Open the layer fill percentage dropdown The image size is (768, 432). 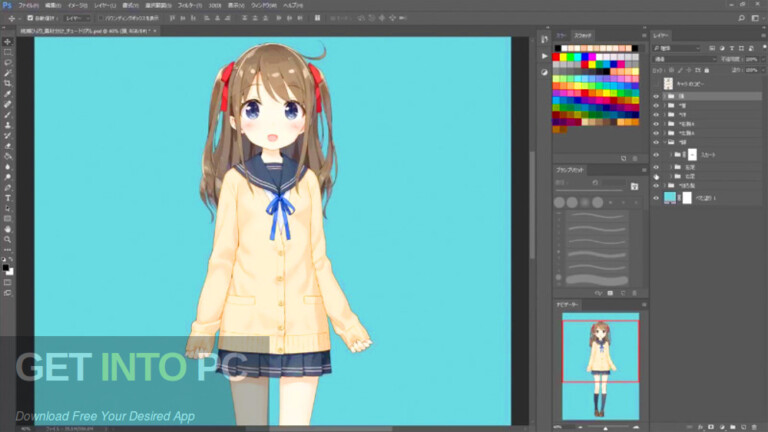click(x=762, y=71)
